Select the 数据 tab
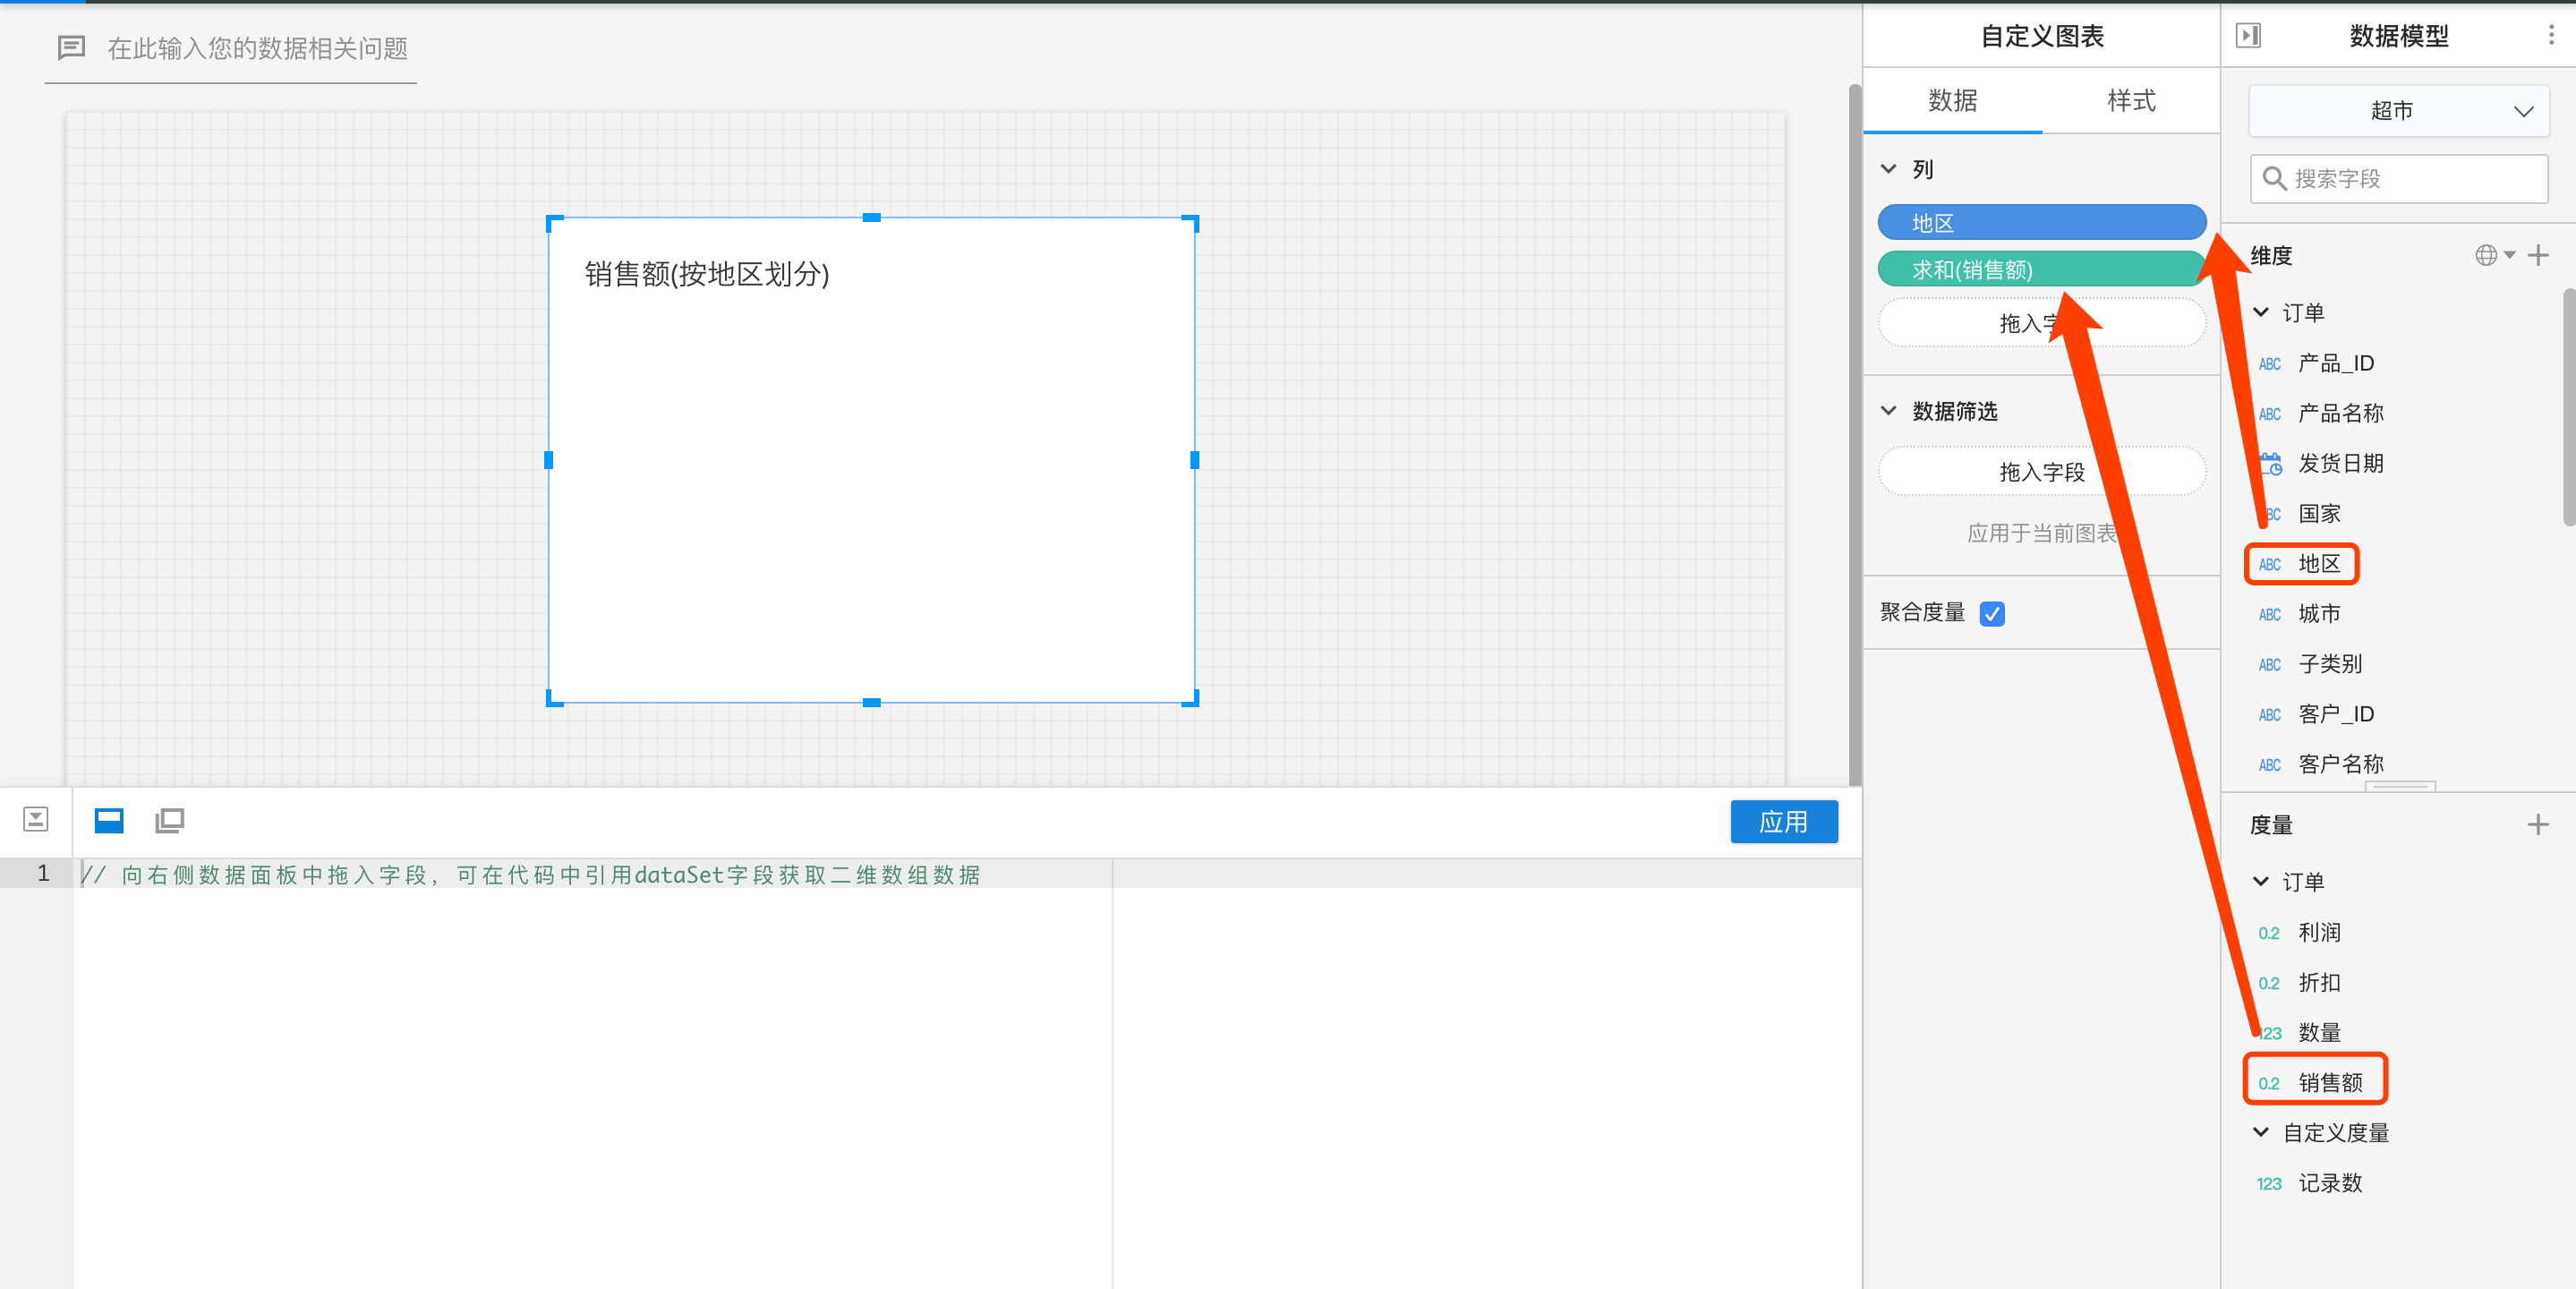This screenshot has width=2576, height=1289. click(x=1952, y=100)
